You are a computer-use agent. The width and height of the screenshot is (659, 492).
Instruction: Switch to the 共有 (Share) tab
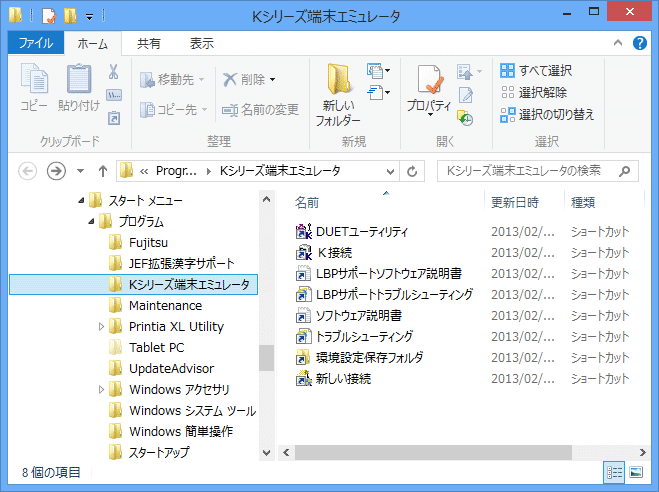tap(149, 43)
